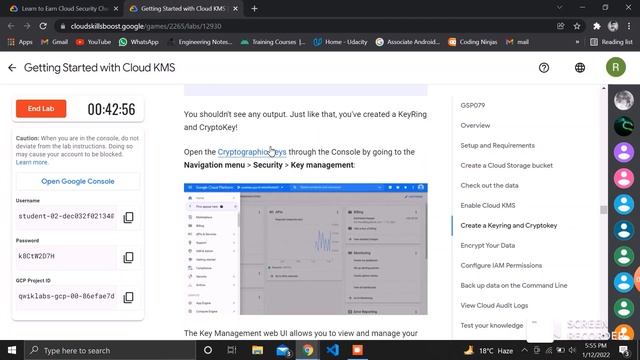Copy the GCP Project ID value
The height and width of the screenshot is (360, 640).
(128, 297)
